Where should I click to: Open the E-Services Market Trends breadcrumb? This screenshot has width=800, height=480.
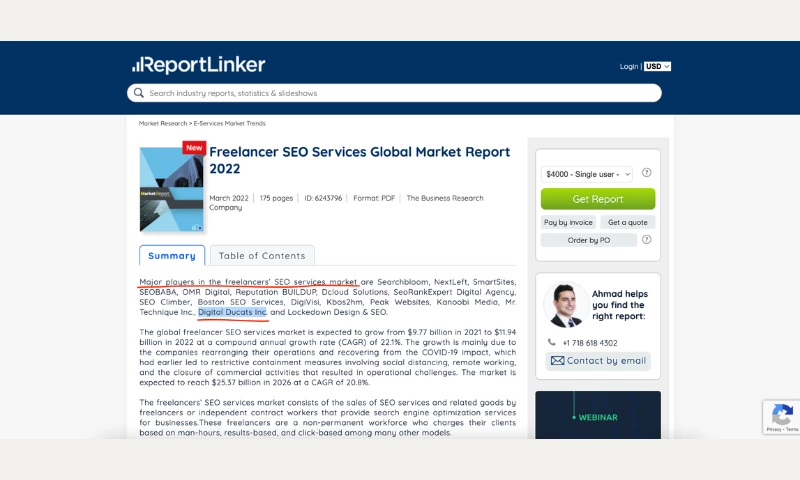point(230,123)
